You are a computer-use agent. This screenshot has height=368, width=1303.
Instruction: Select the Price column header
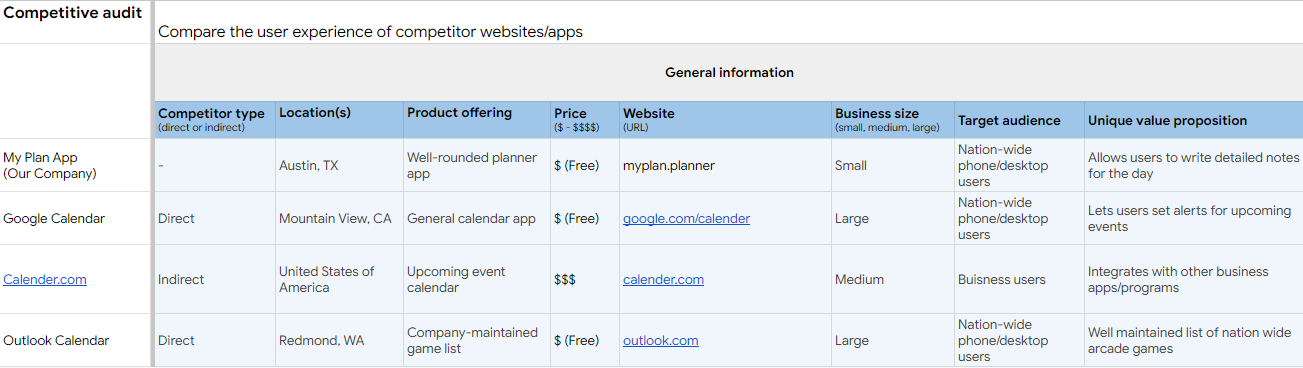(584, 119)
